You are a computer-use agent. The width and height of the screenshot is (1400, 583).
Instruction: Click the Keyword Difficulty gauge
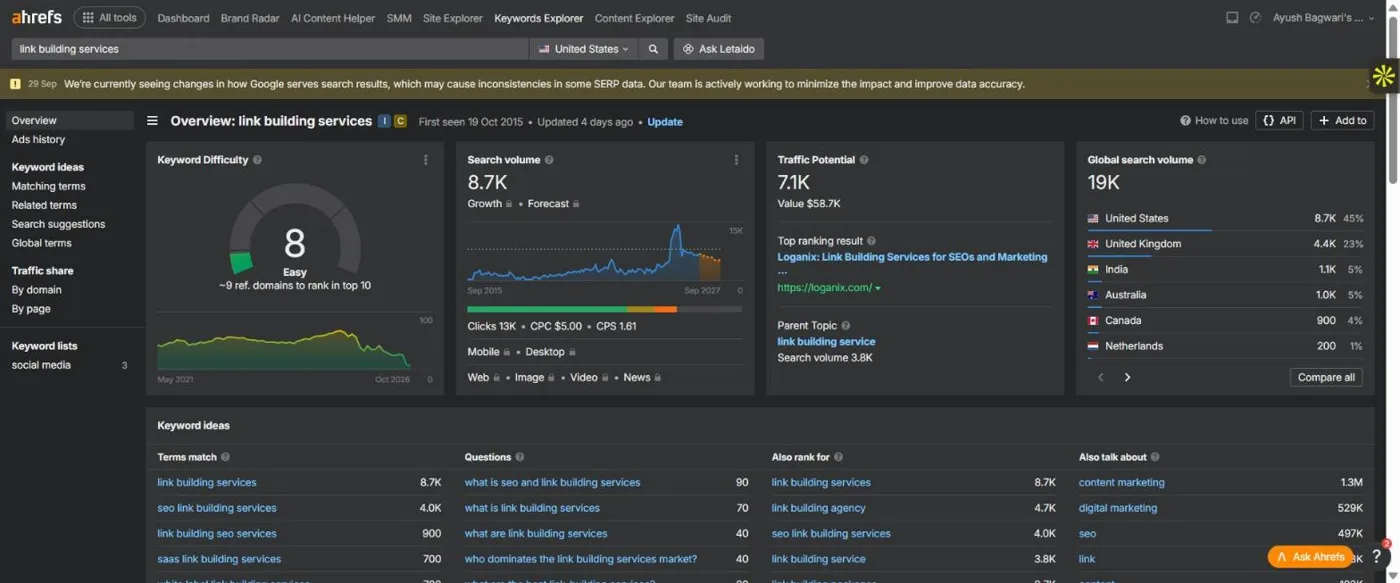[x=294, y=230]
